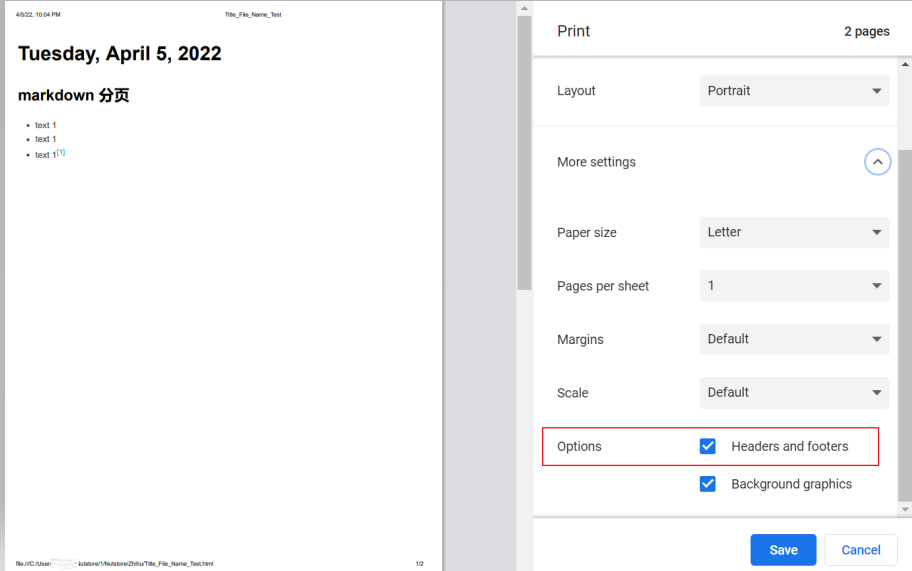Open the Scale dropdown showing Default
The height and width of the screenshot is (571, 912).
[x=794, y=392]
